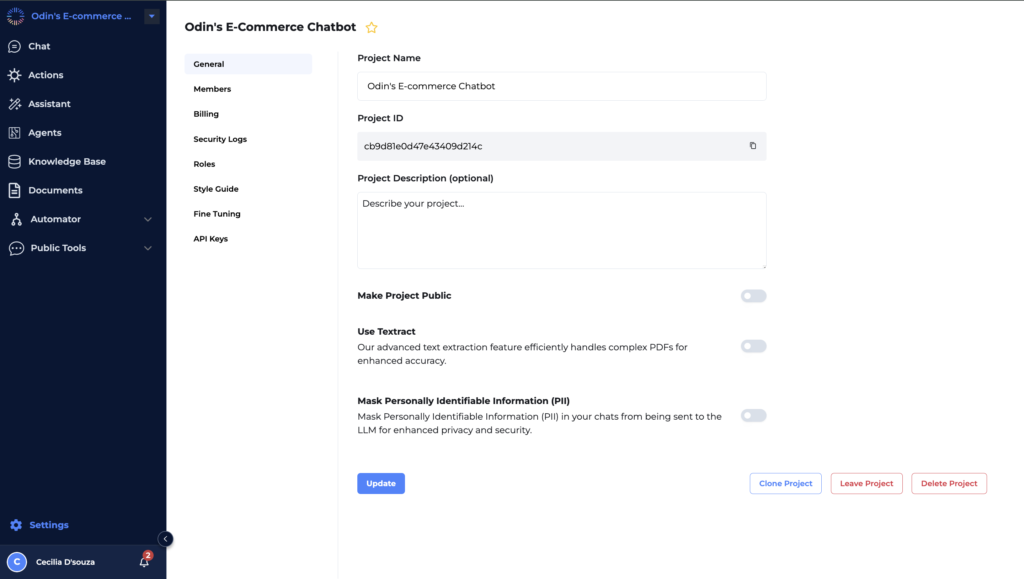Image resolution: width=1024 pixels, height=579 pixels.
Task: Star Odin's E-Commerce Chatbot project
Action: [x=371, y=28]
